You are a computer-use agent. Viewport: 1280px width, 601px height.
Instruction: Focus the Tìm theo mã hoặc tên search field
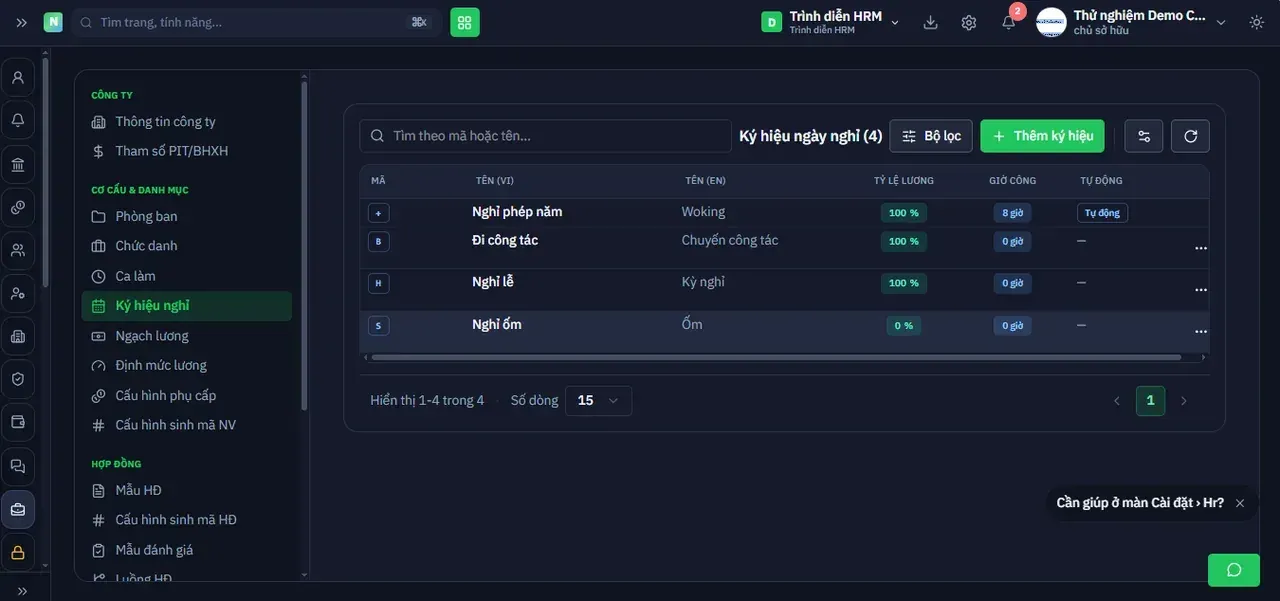(546, 136)
